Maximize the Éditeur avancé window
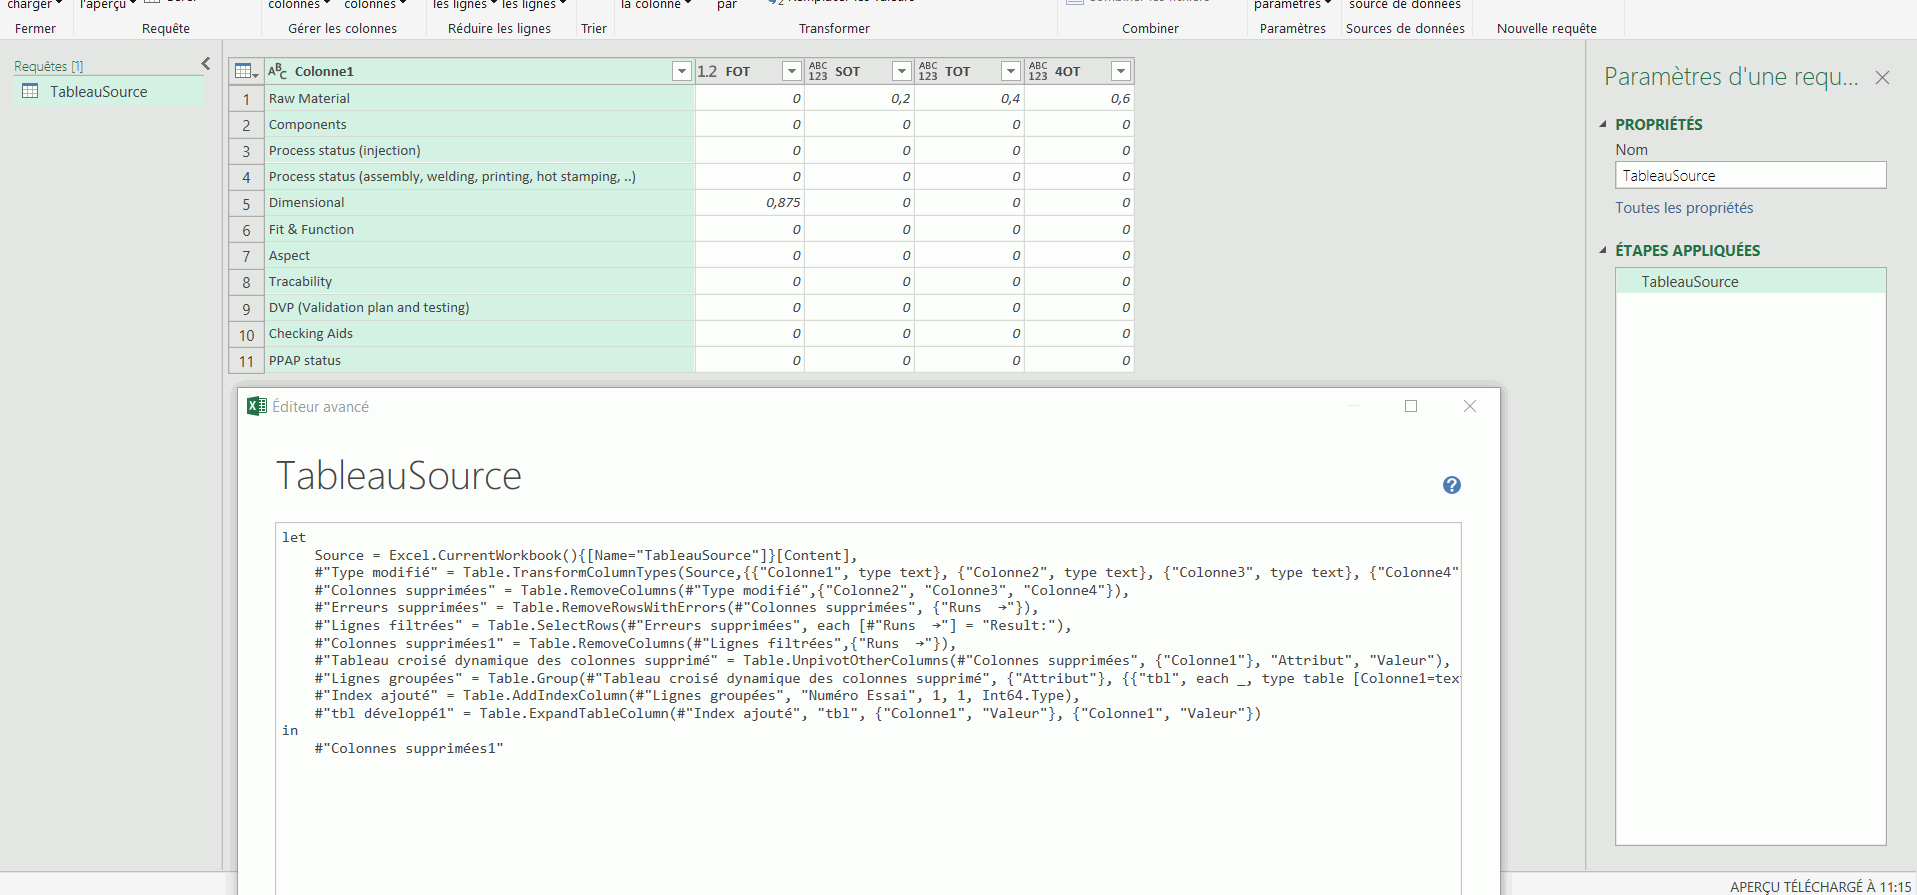 (1411, 406)
